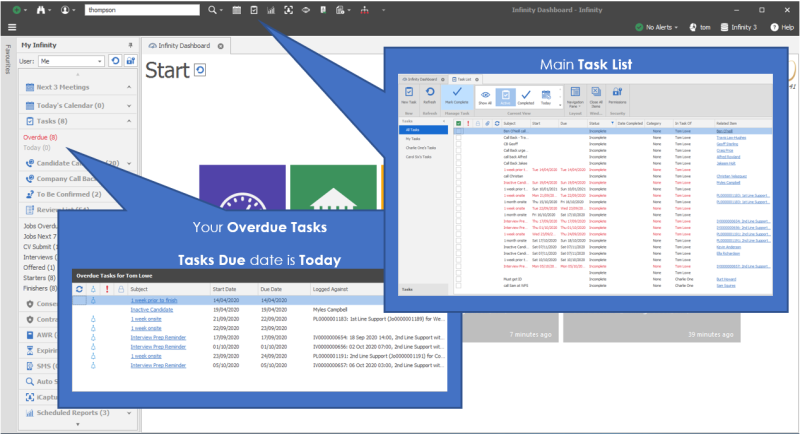
Task: Tick the checkbox in task list header
Action: click(458, 123)
